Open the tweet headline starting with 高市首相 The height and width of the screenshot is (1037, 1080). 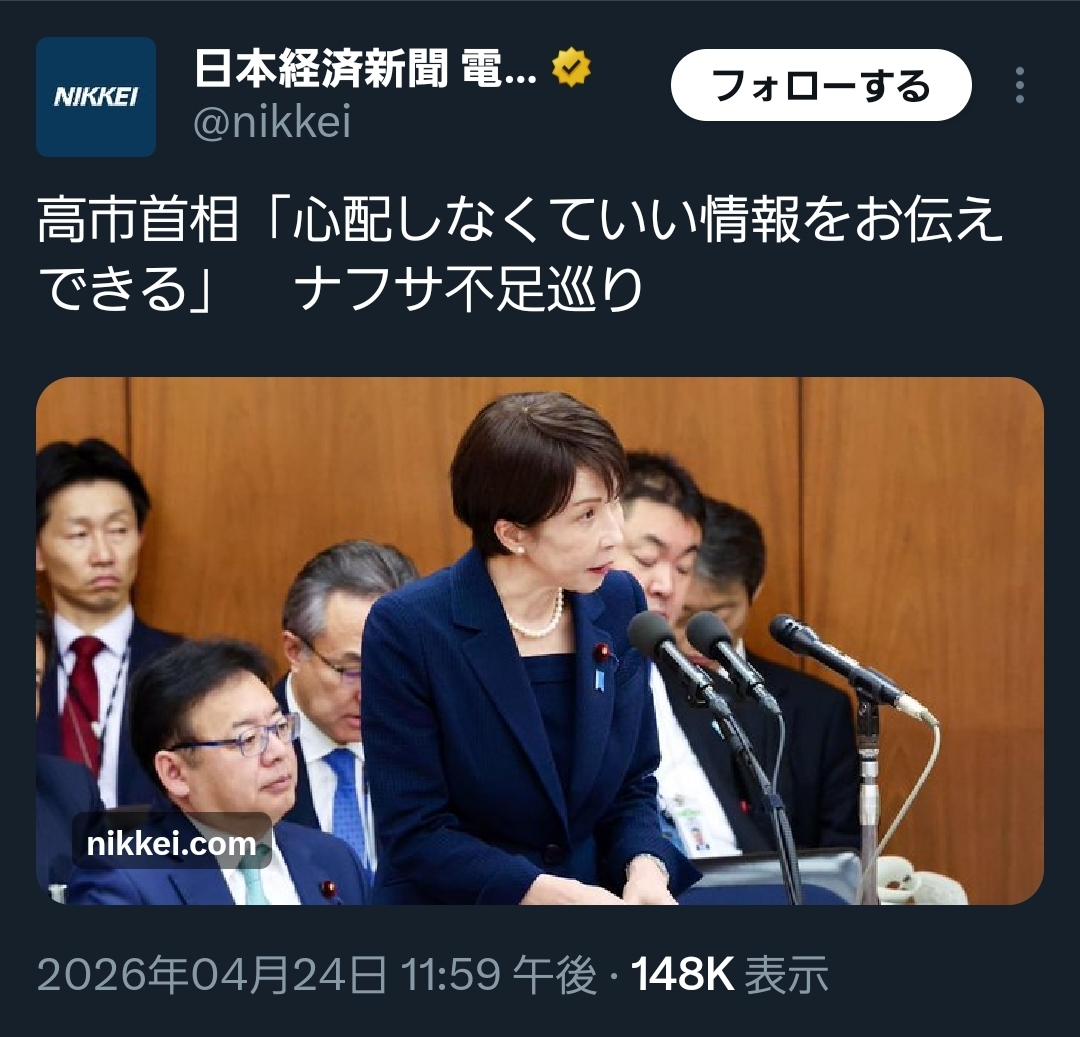pyautogui.click(x=519, y=253)
